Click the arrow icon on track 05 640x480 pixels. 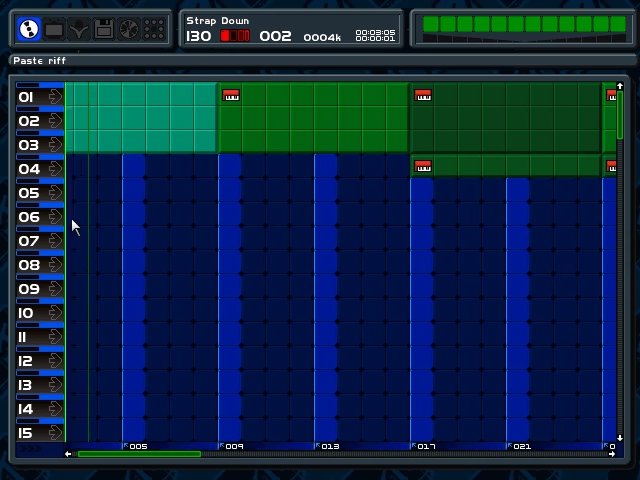(x=55, y=193)
